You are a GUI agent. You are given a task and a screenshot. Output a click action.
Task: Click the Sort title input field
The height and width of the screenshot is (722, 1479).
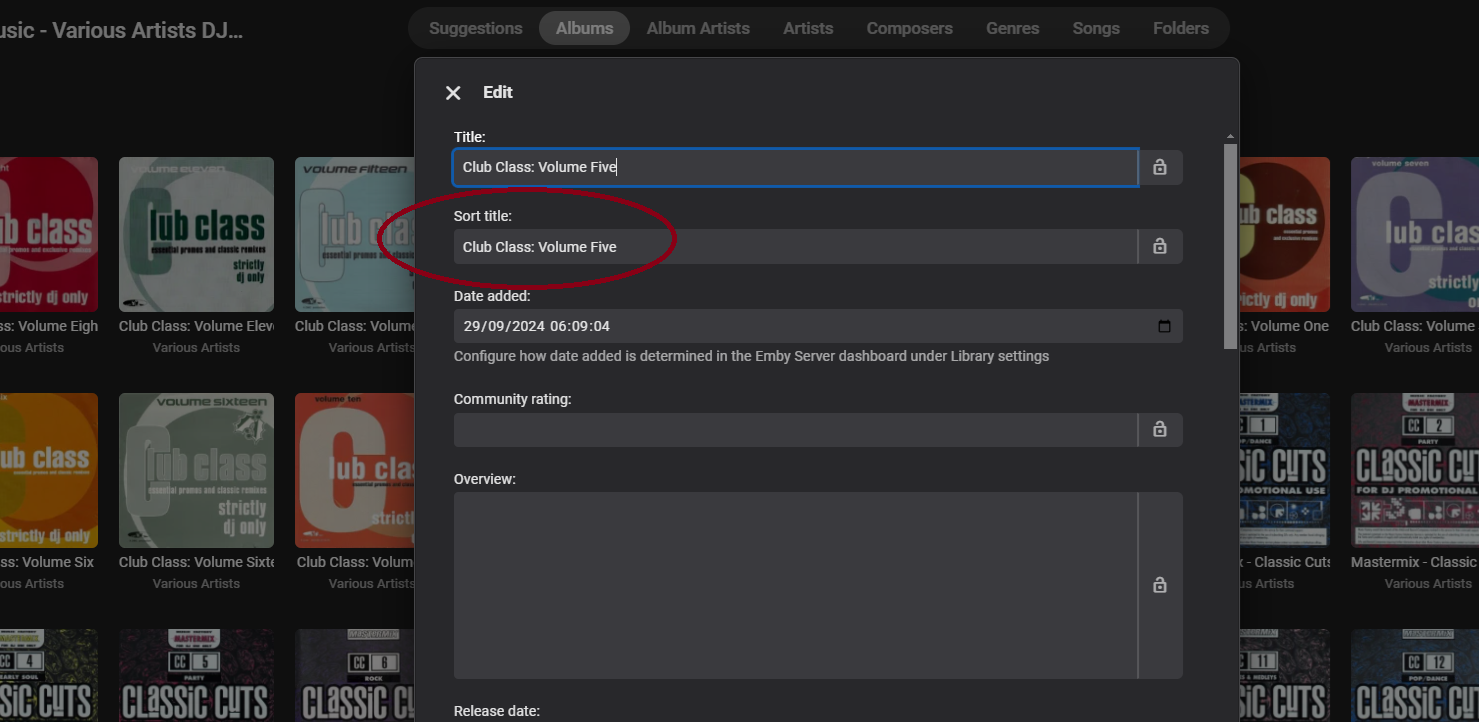tap(794, 246)
